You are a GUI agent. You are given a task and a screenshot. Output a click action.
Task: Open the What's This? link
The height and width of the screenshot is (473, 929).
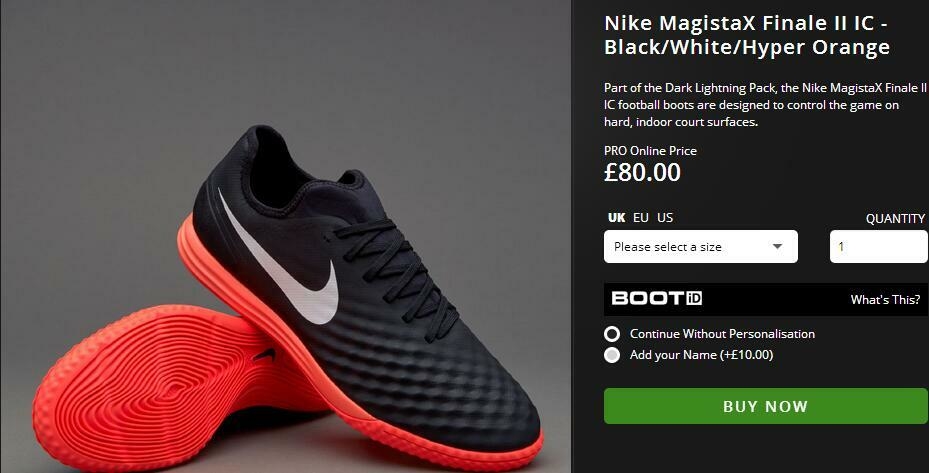(x=885, y=299)
